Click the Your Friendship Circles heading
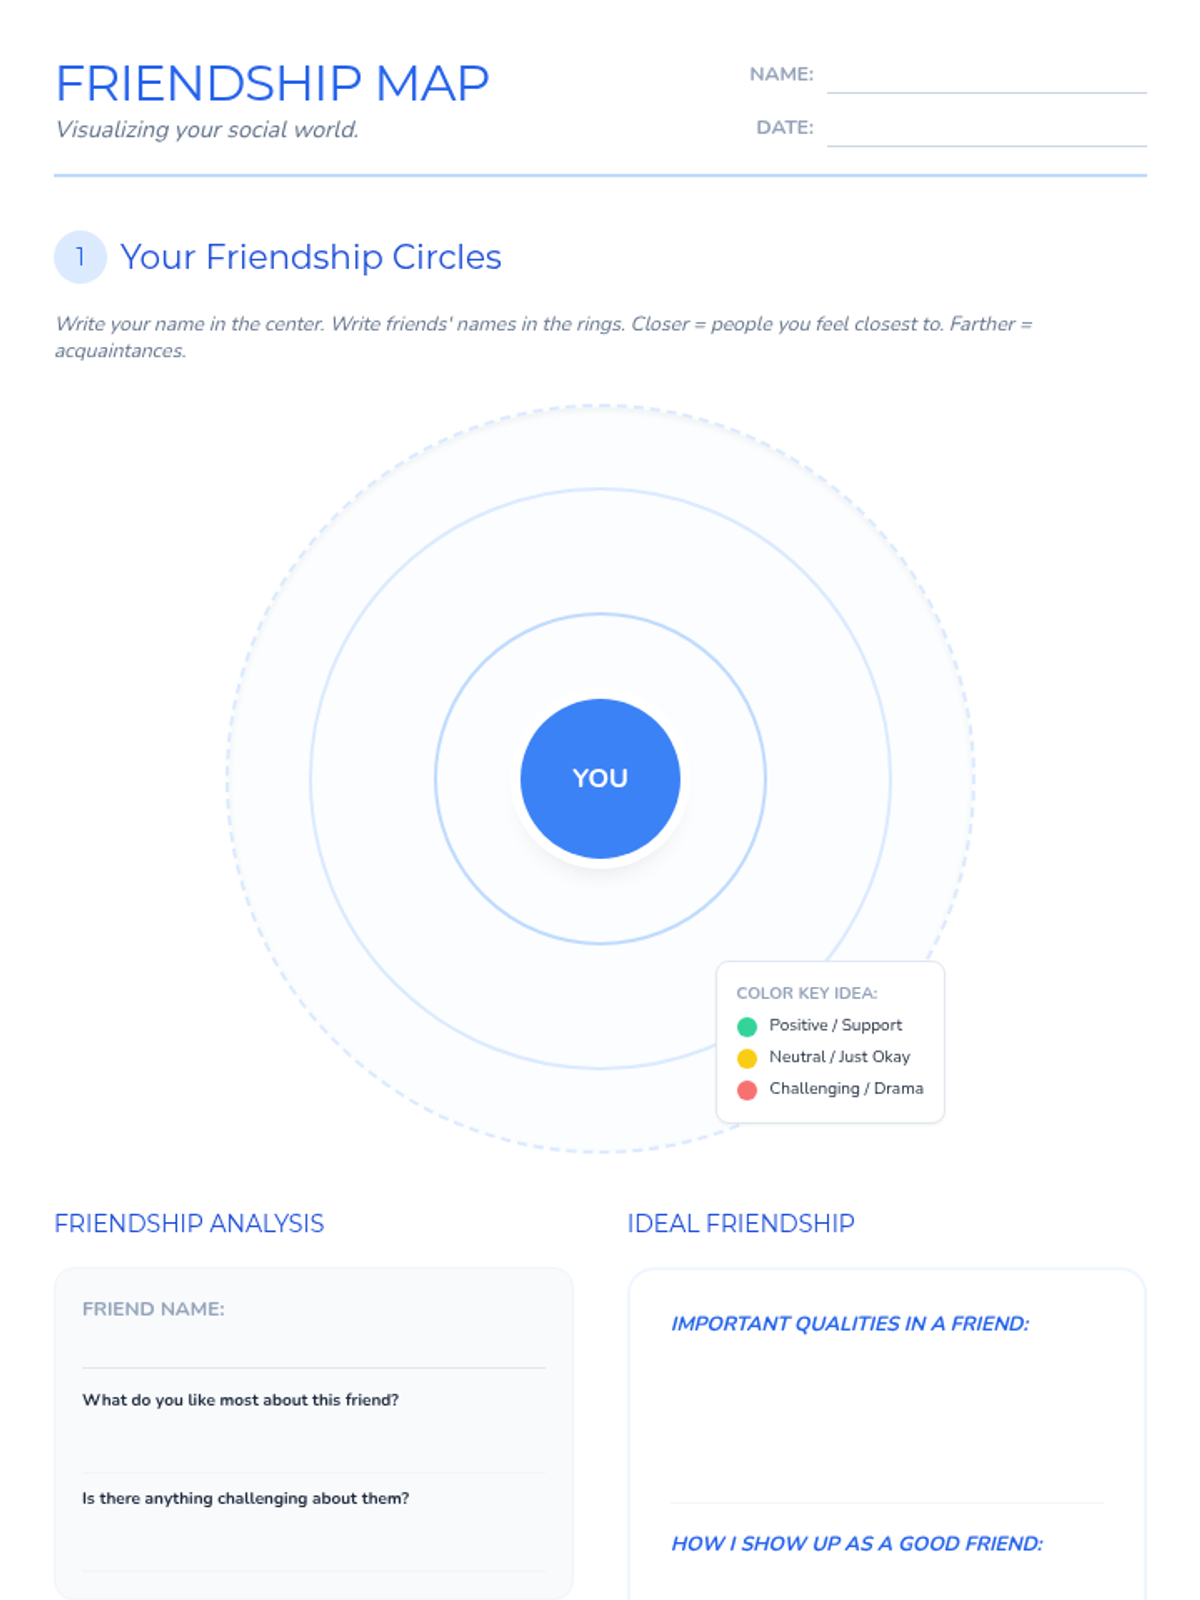 tap(311, 257)
